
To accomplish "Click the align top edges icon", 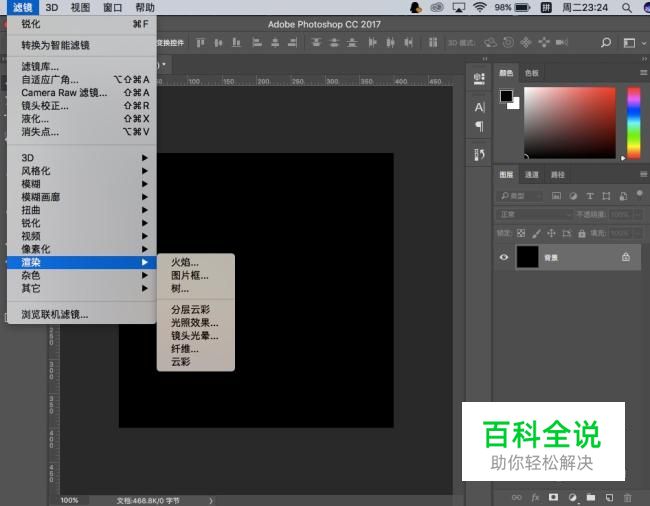I will point(201,42).
